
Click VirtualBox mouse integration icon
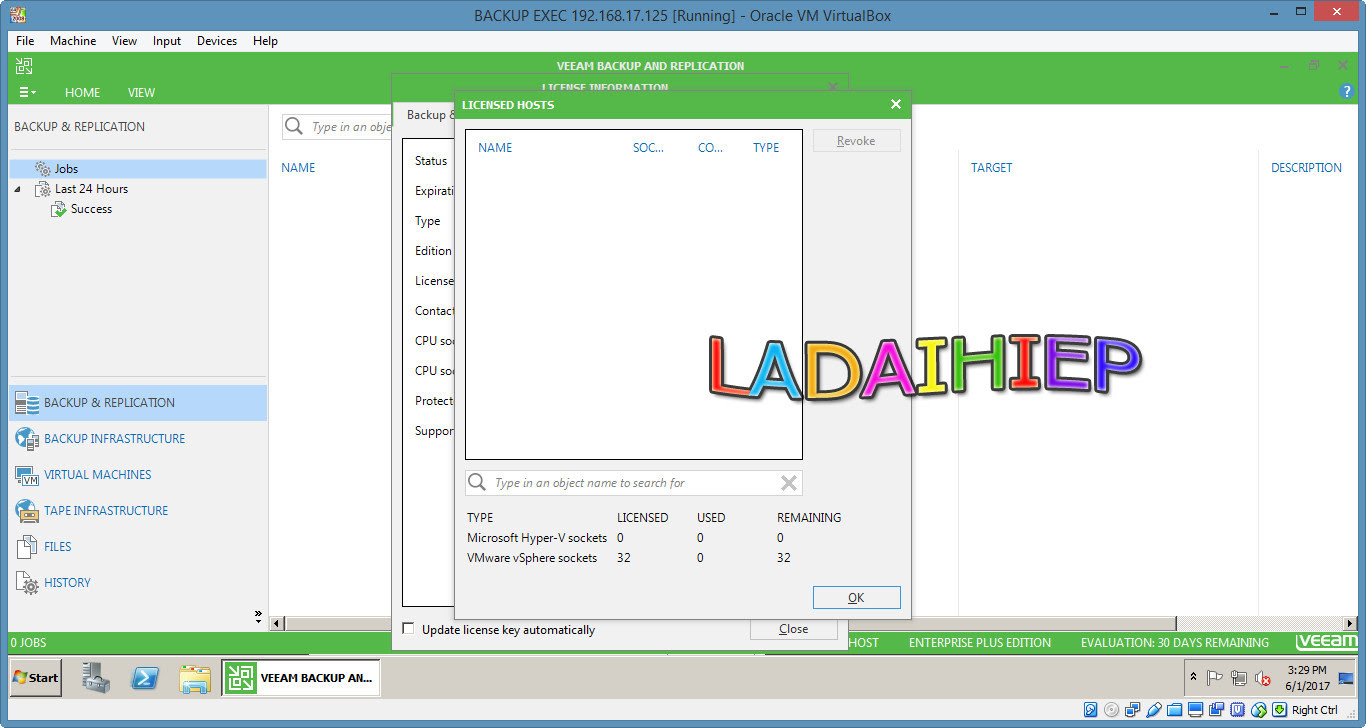coord(1258,711)
